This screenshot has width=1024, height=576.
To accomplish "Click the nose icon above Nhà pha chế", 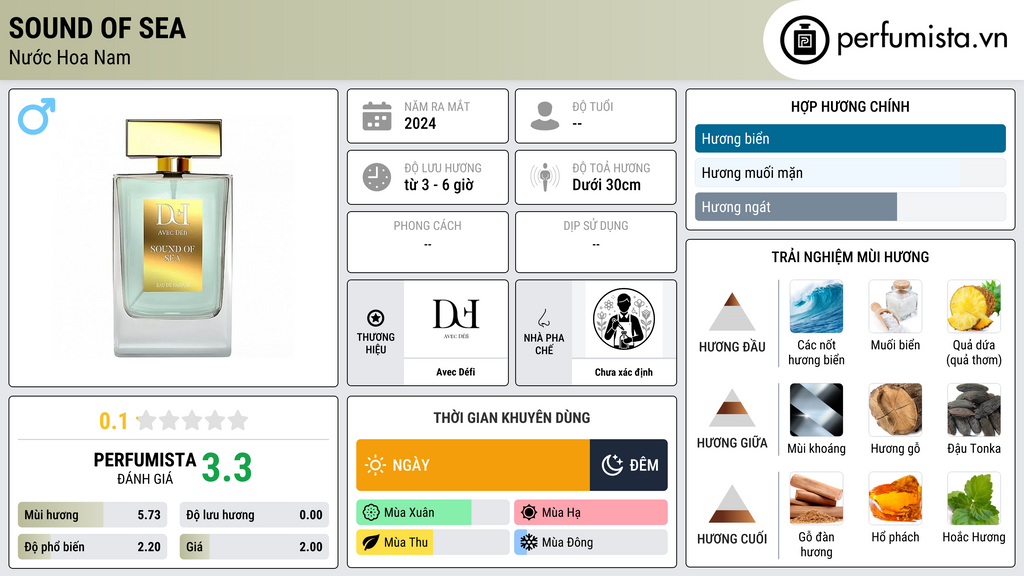I will pyautogui.click(x=543, y=318).
